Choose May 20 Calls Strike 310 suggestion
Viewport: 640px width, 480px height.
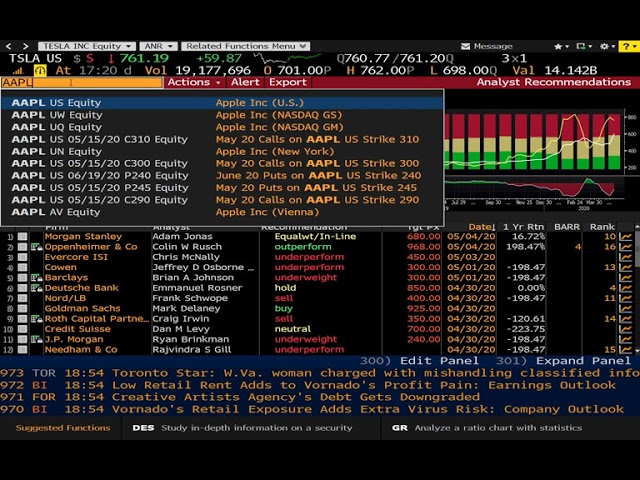tap(222, 139)
